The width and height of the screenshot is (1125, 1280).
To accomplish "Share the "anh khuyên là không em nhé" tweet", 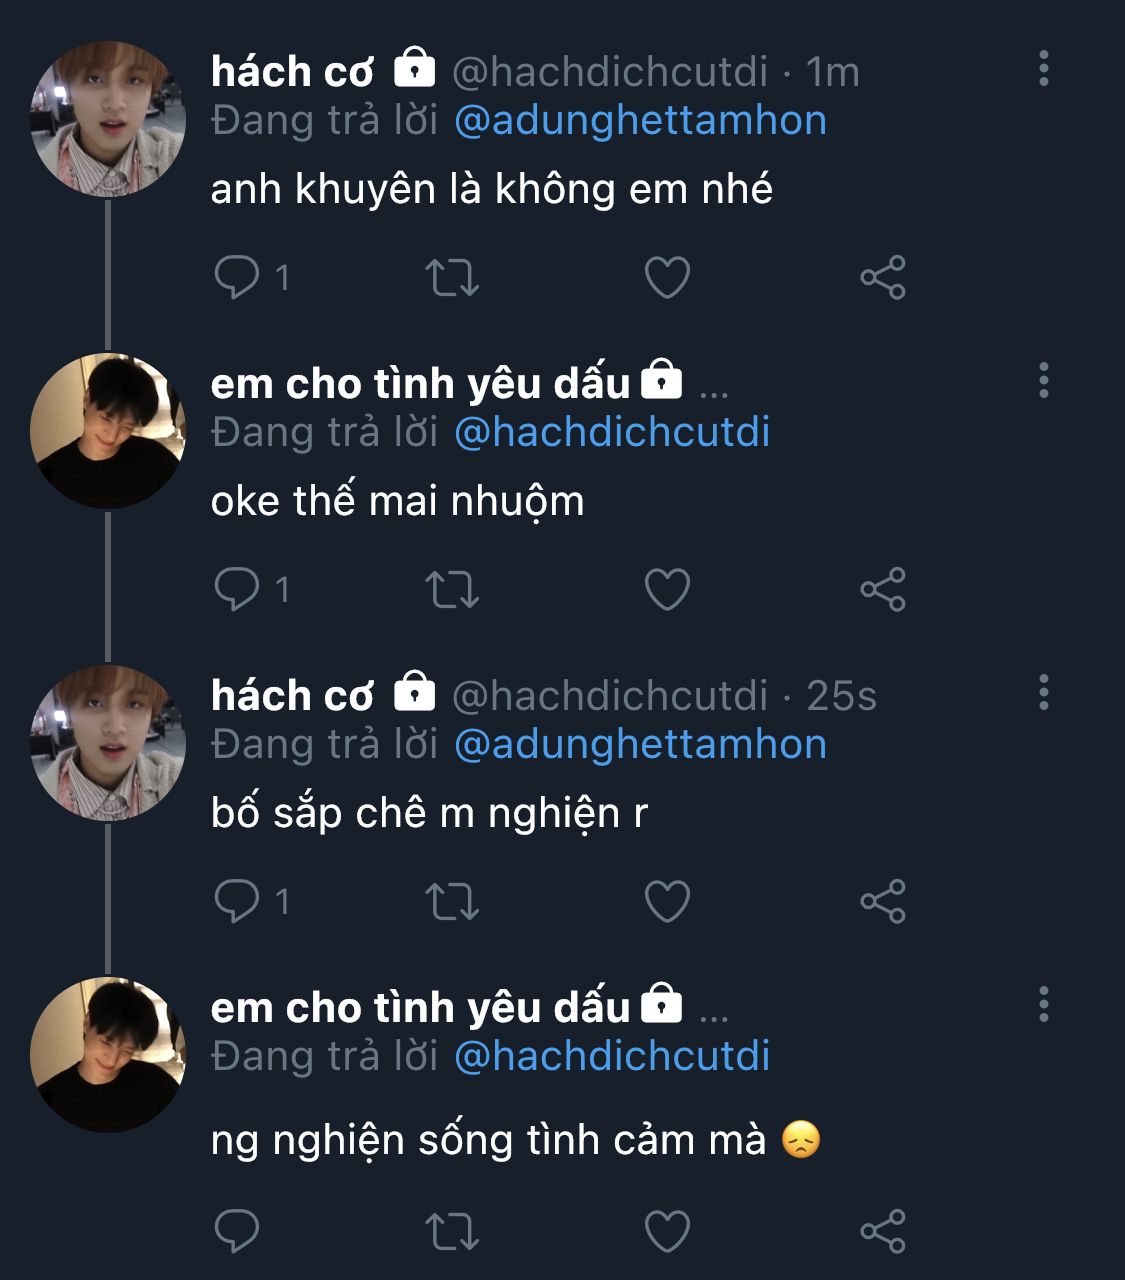I will (x=883, y=277).
